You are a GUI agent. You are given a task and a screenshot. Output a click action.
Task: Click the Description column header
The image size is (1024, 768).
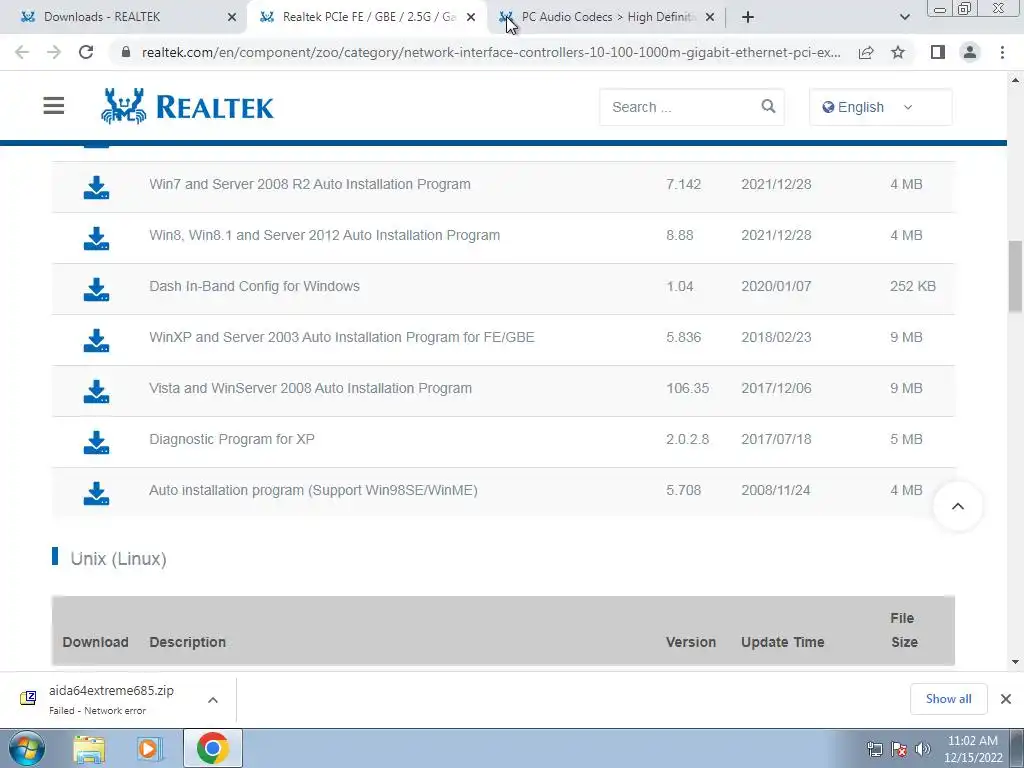click(x=187, y=642)
